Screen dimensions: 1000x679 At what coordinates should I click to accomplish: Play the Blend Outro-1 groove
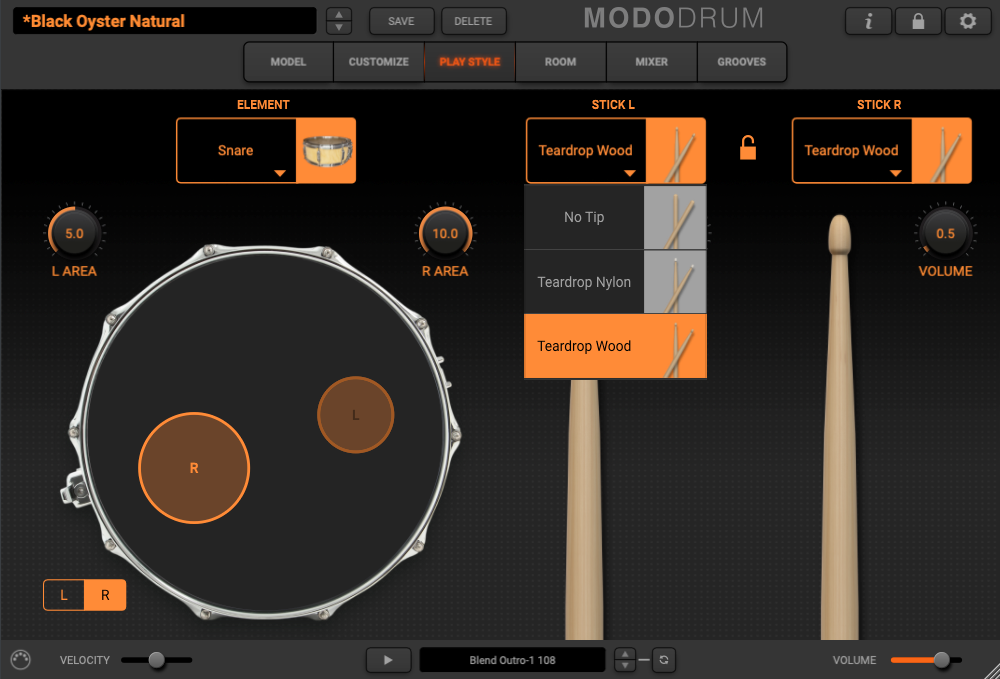(x=388, y=660)
